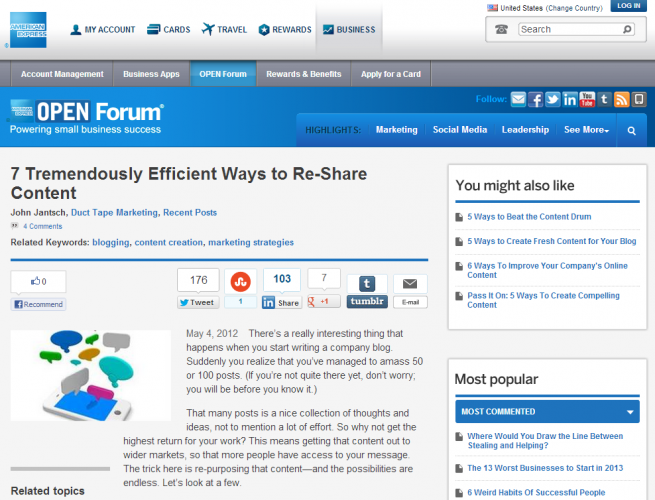Select the Rewards & Benefits tab

303,74
